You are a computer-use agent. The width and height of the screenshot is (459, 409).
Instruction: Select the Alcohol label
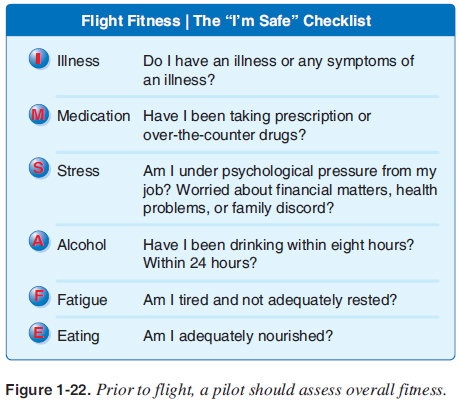click(82, 245)
